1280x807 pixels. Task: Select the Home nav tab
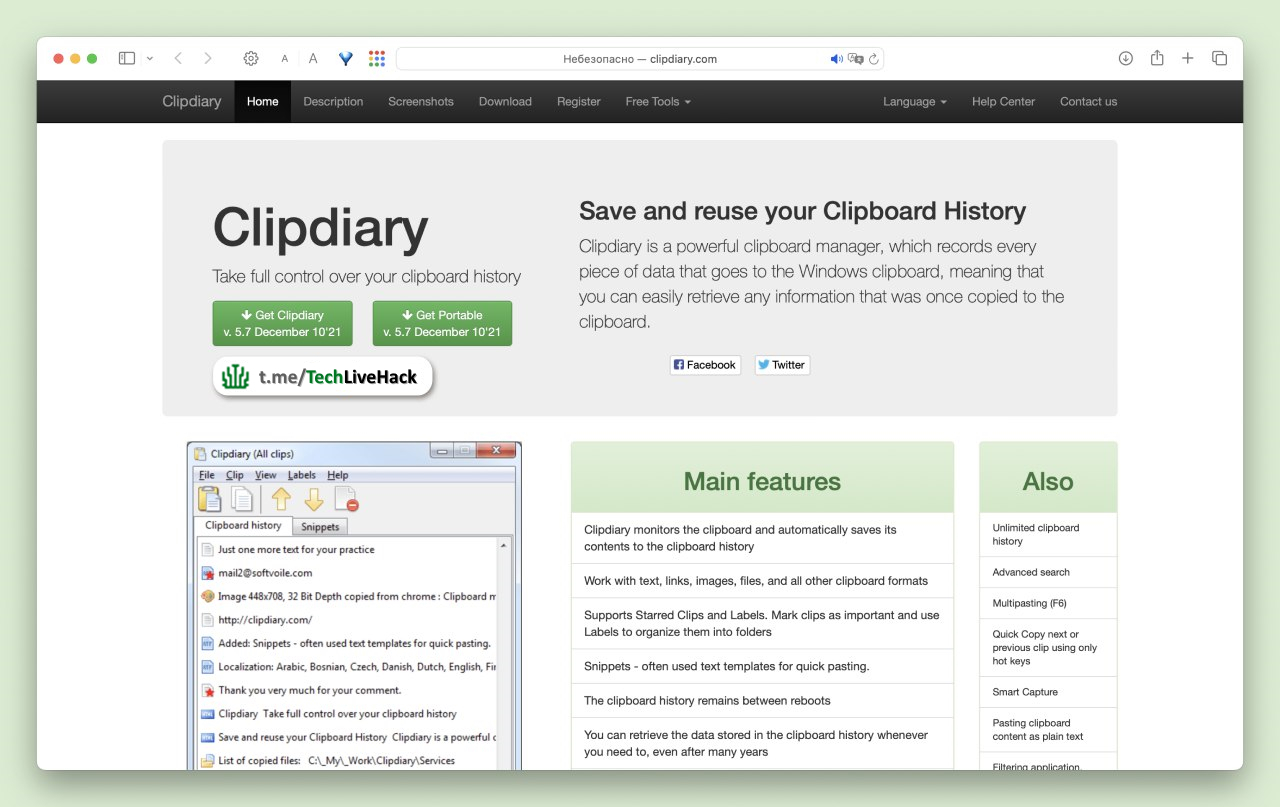point(263,101)
